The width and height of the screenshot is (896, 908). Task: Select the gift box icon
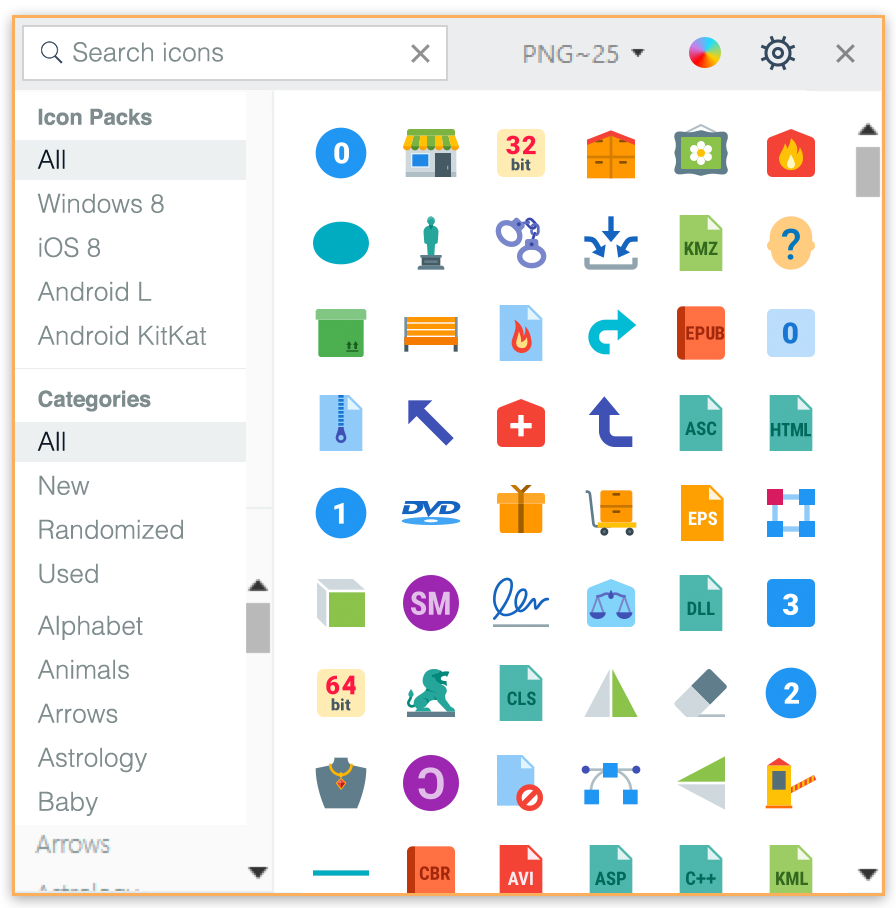click(x=521, y=513)
